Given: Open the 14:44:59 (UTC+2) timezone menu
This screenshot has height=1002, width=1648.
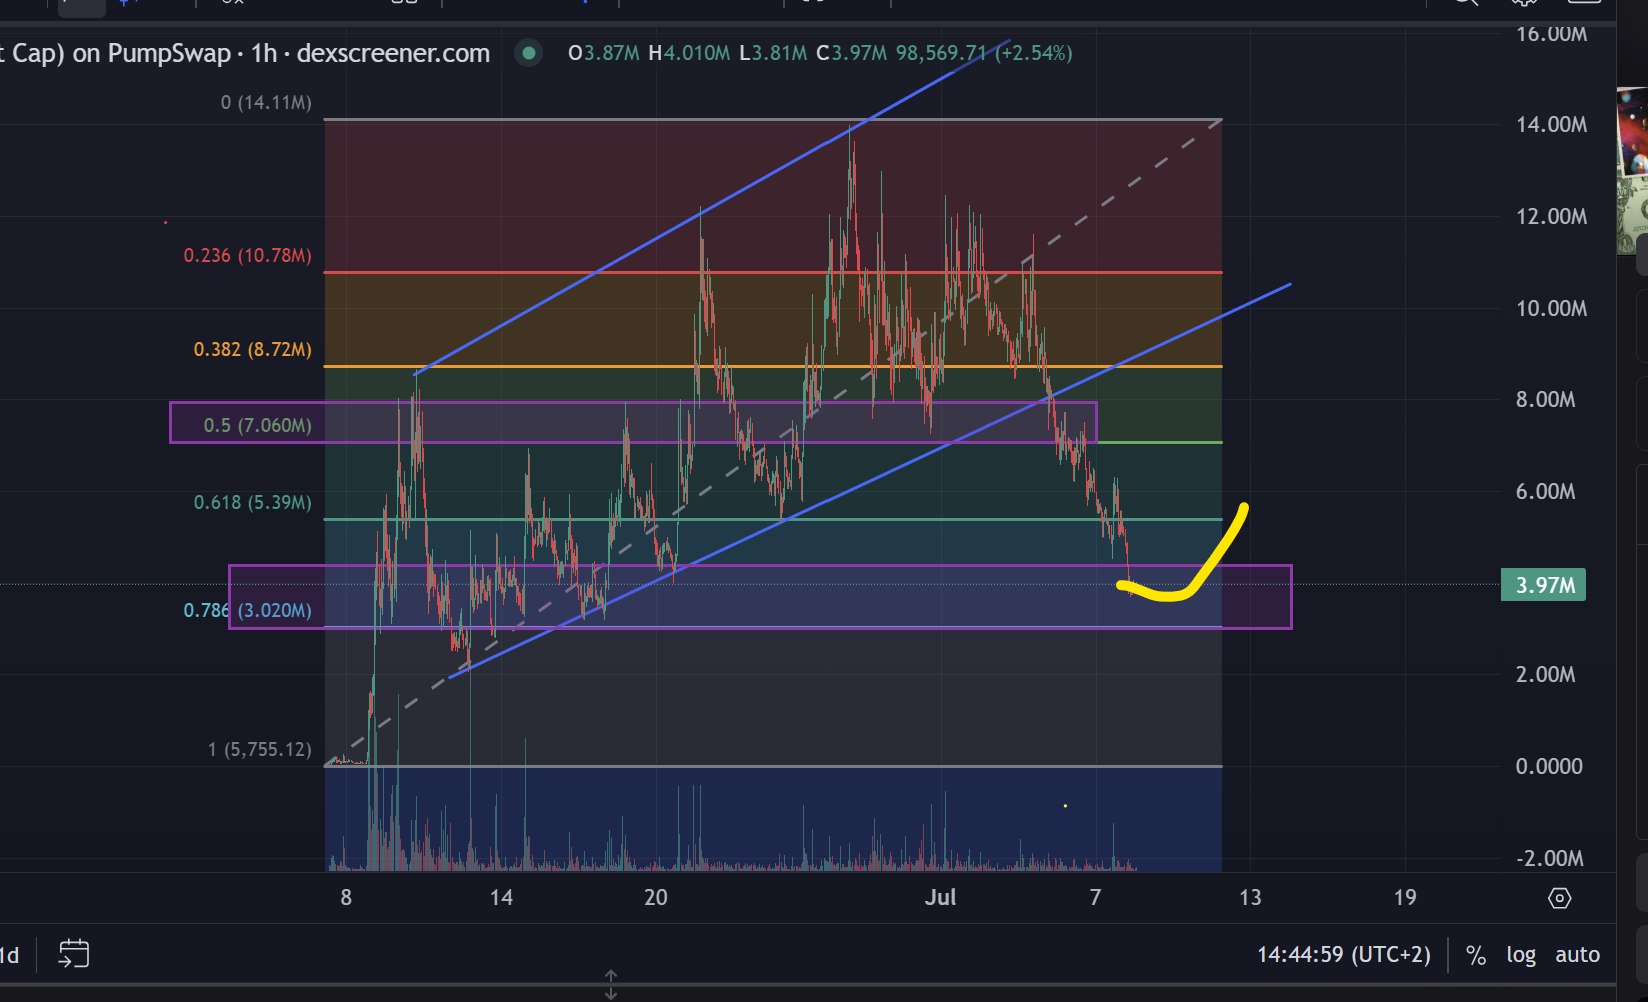Looking at the screenshot, I should (1343, 955).
